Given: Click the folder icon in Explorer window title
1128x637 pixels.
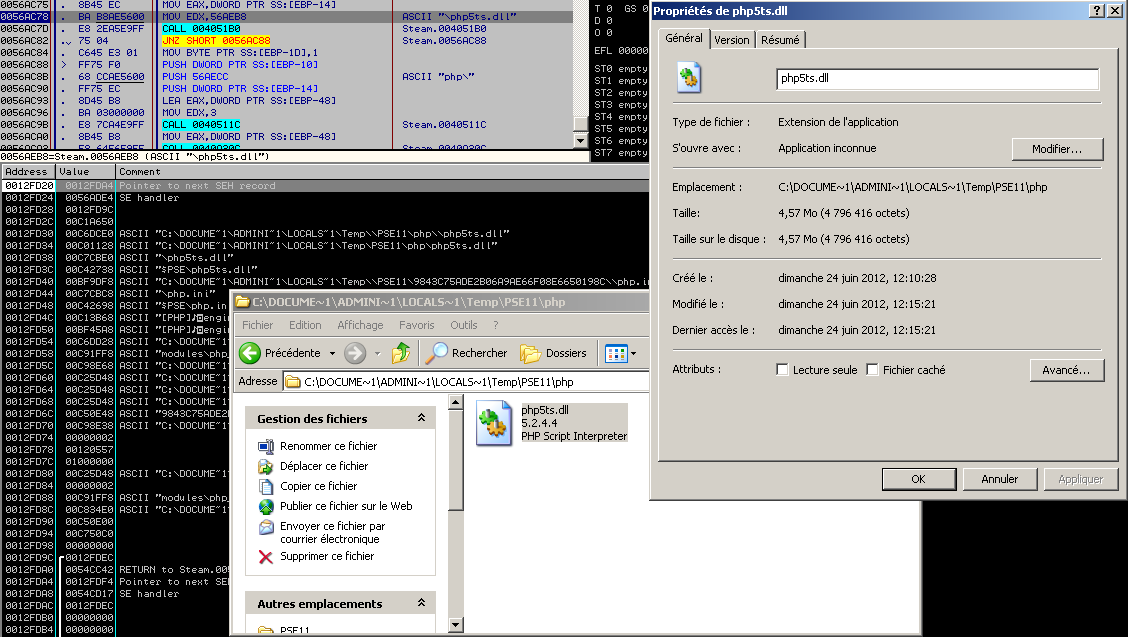Looking at the screenshot, I should pyautogui.click(x=242, y=302).
